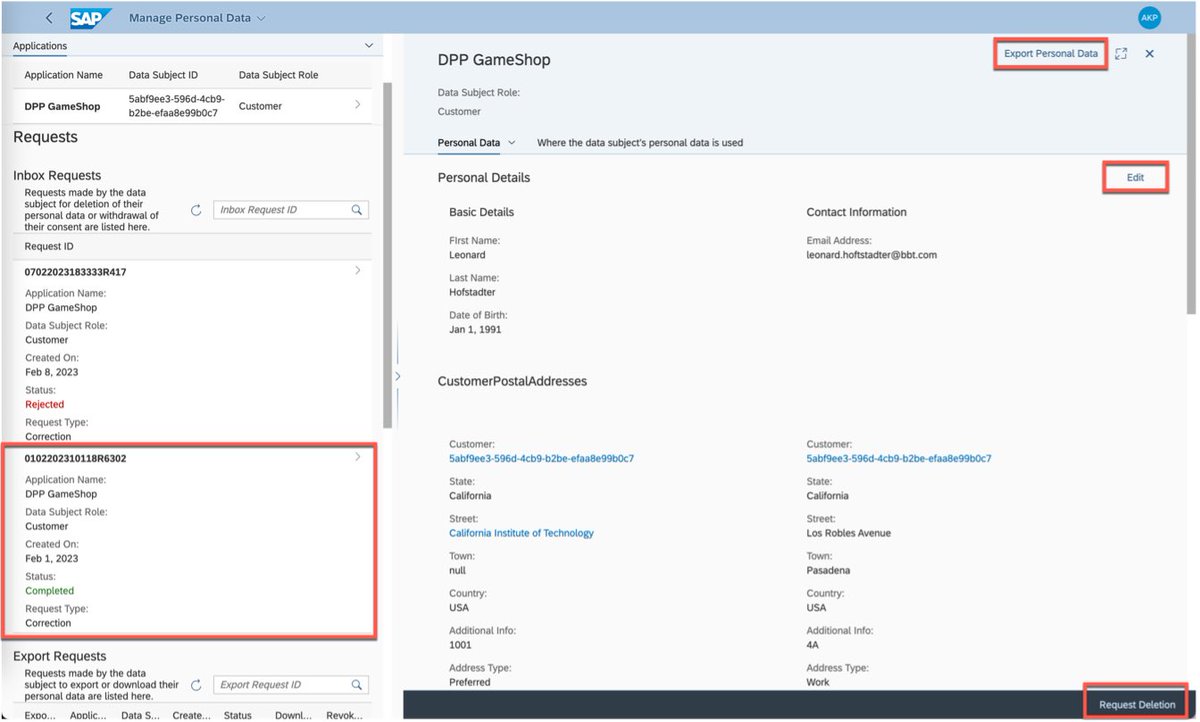The image size is (1200, 722).
Task: Click the Completed status text
Action: (49, 591)
